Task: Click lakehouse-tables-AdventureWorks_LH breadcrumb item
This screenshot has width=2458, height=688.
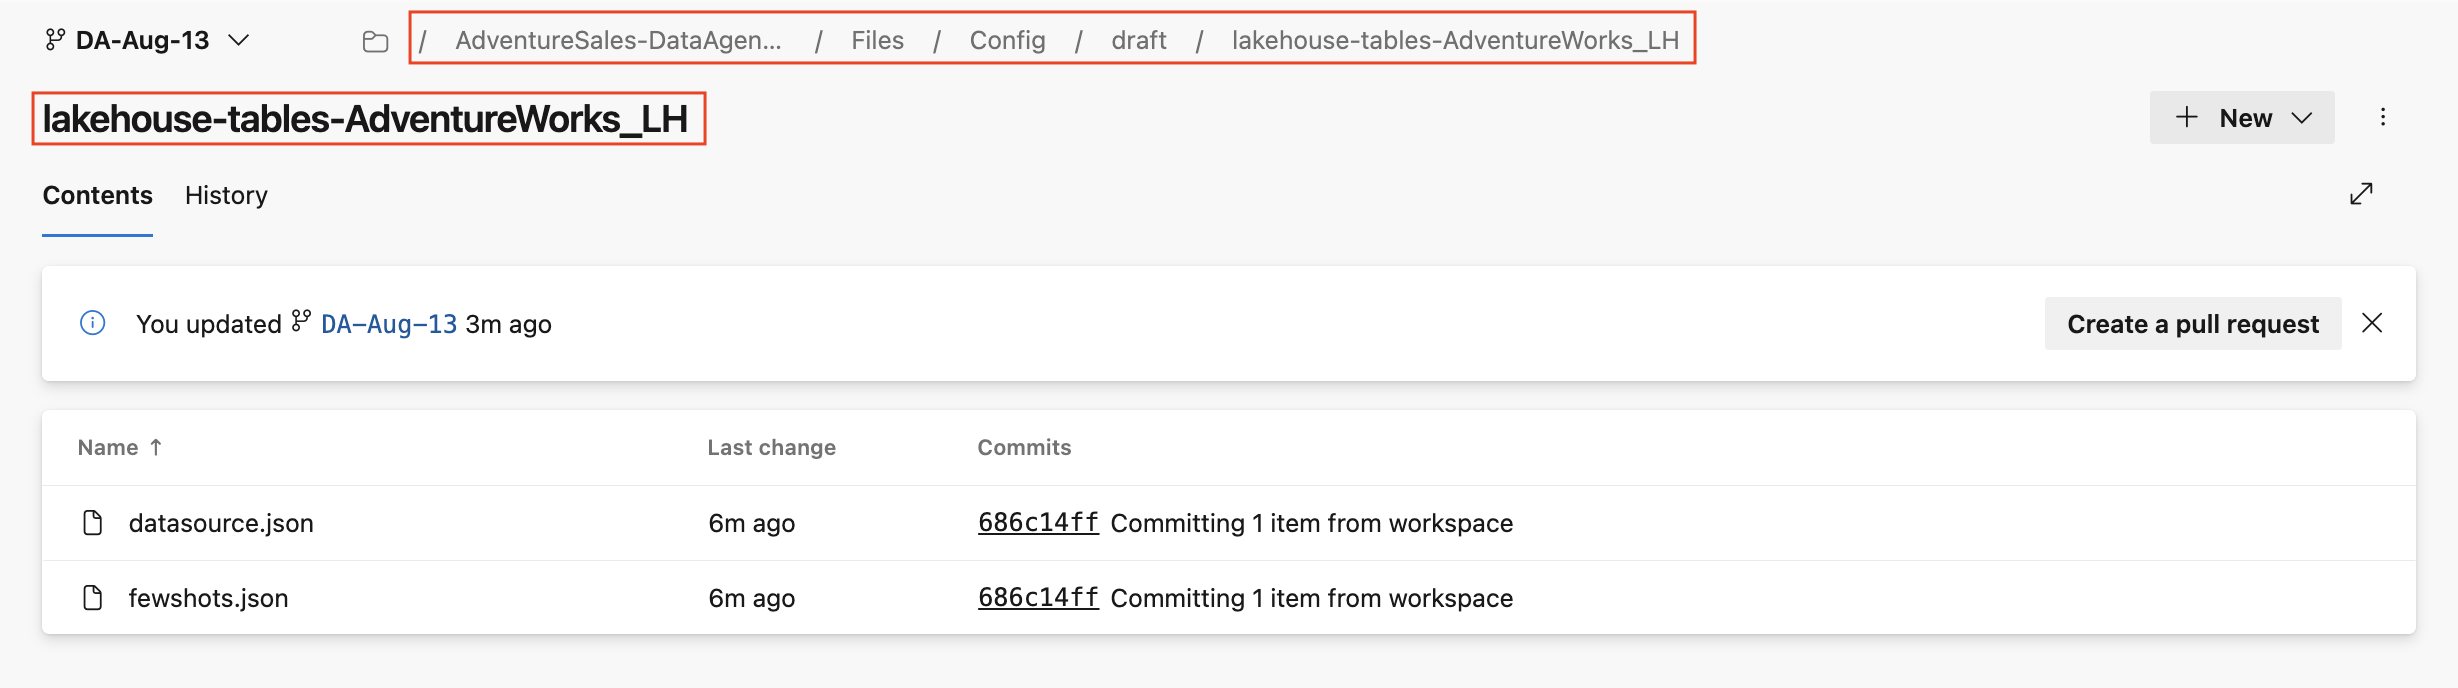Action: (1455, 40)
